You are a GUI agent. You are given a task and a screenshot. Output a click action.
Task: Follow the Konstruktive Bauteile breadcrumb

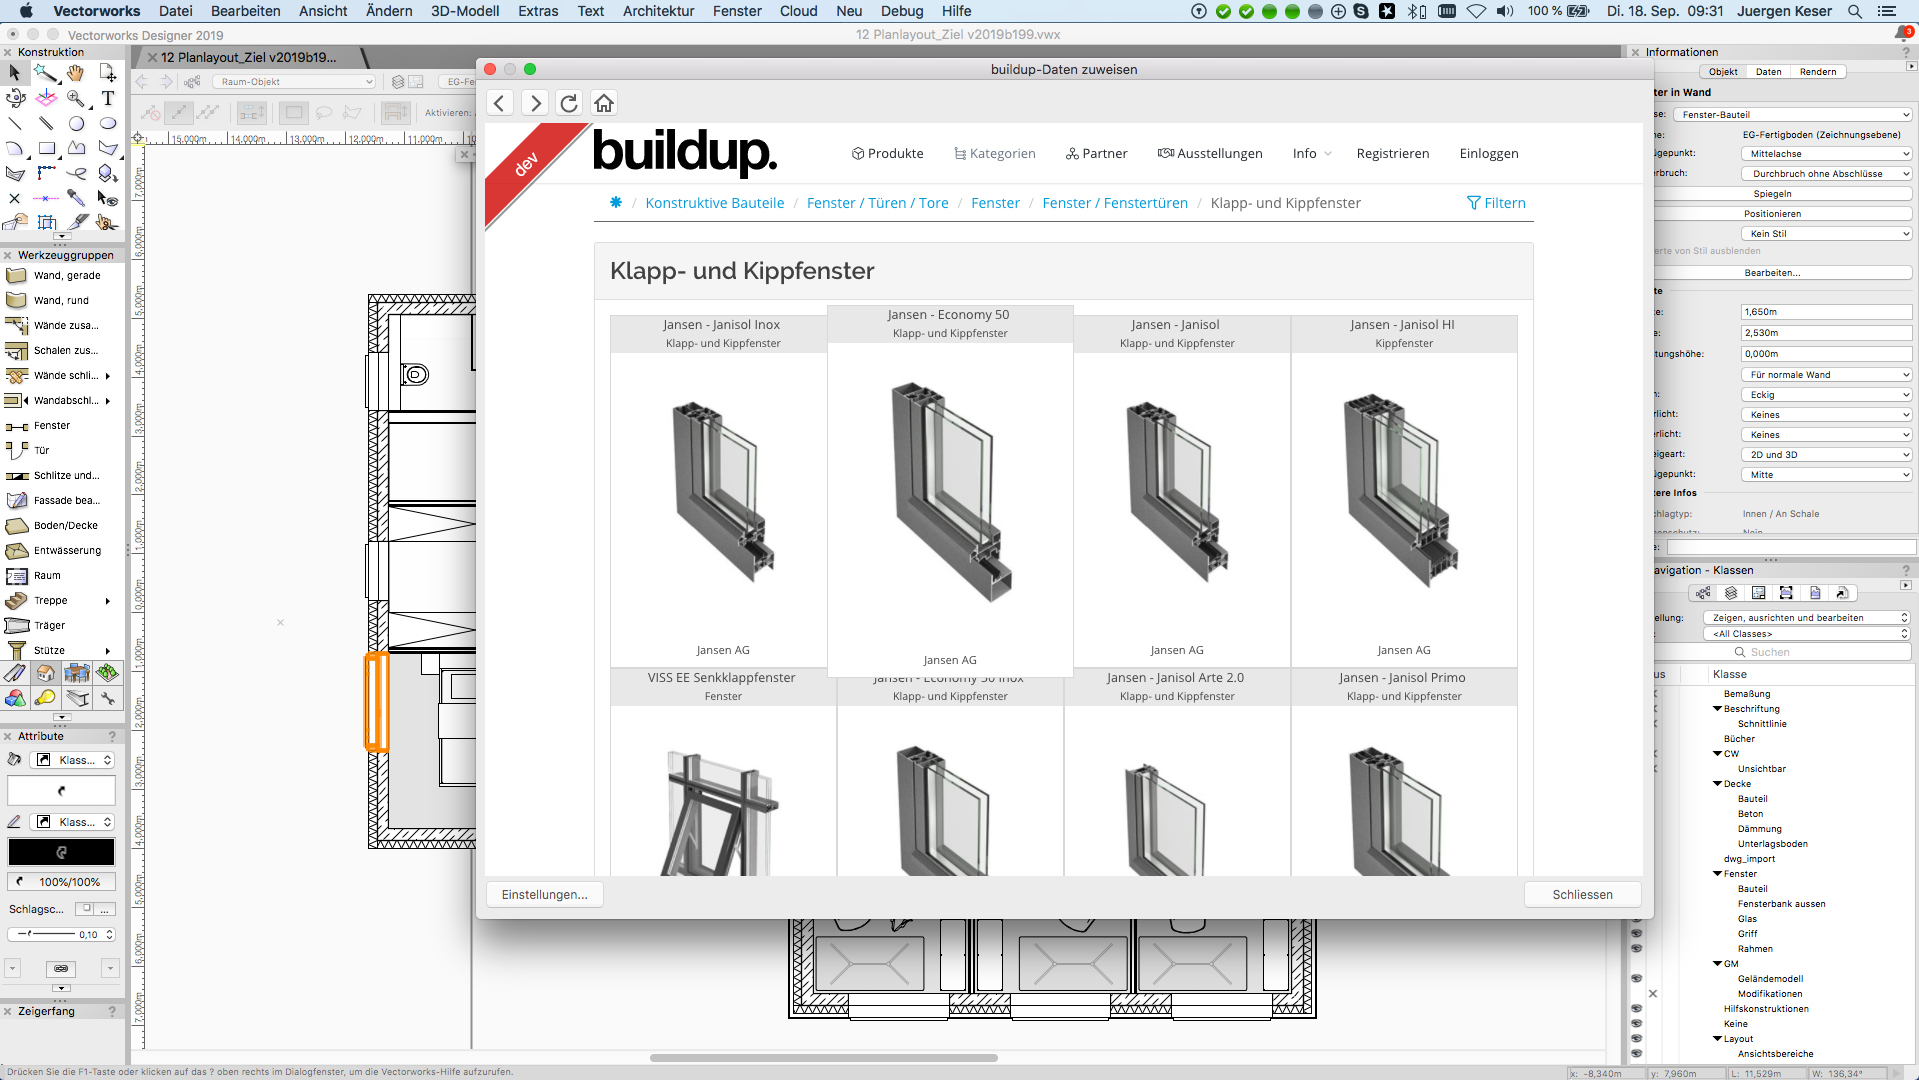[x=715, y=203]
